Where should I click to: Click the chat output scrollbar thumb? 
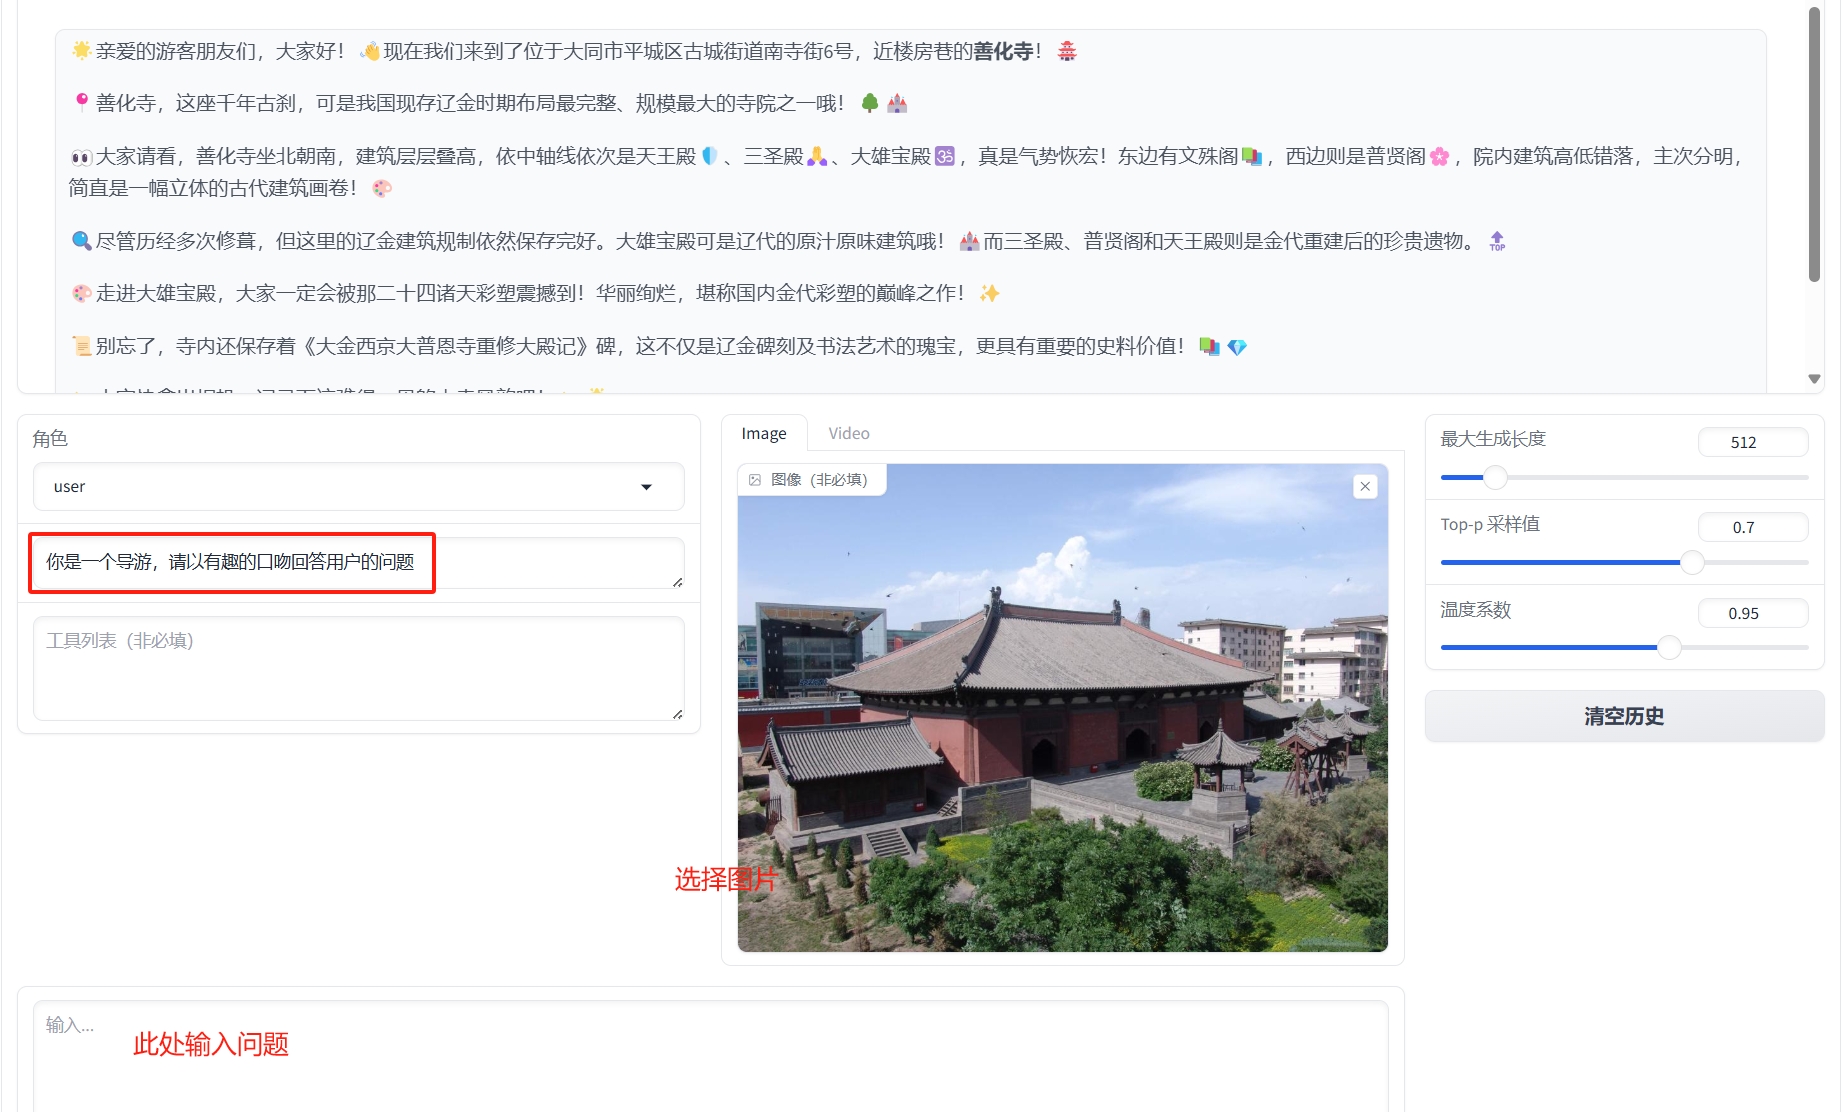[1815, 145]
